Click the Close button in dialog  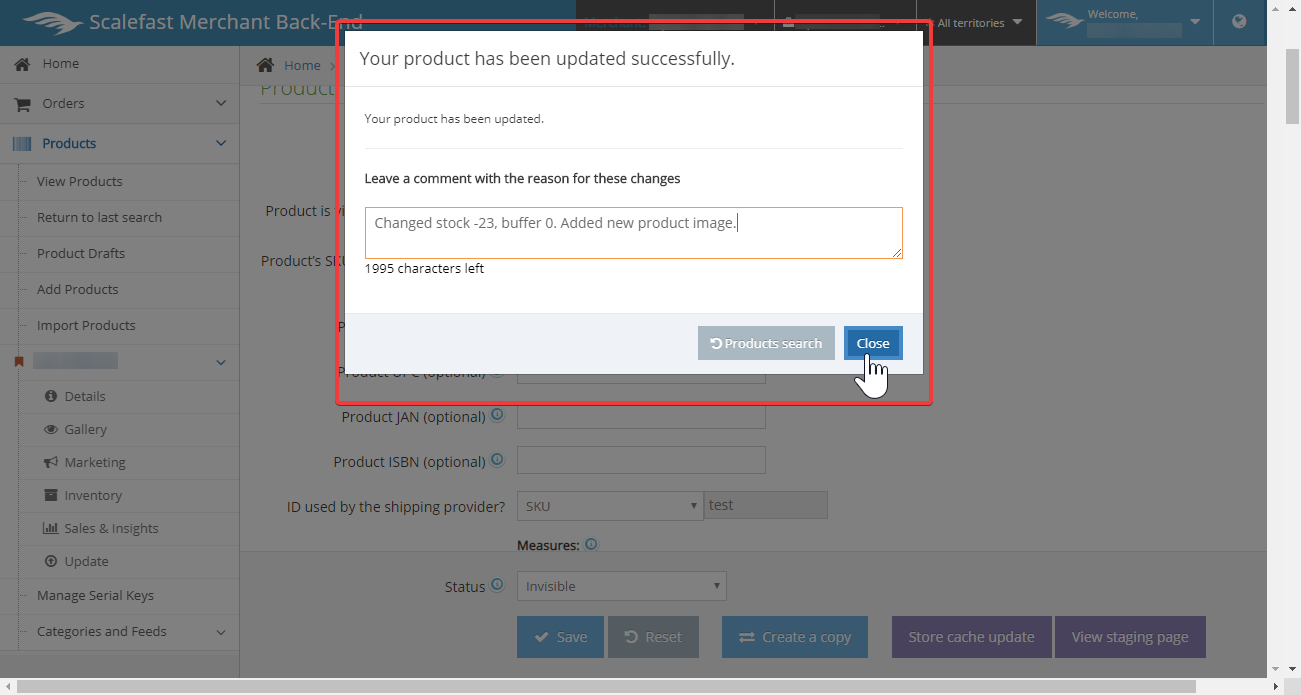[x=872, y=343]
